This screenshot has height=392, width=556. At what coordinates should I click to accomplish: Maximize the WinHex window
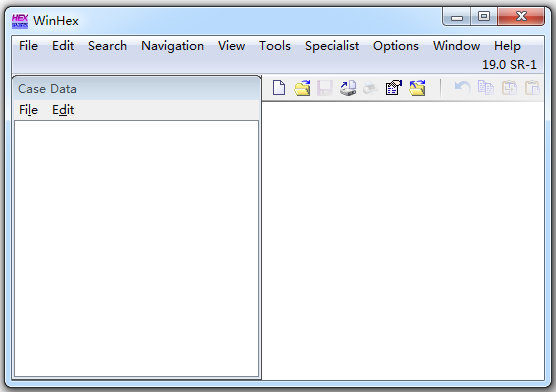point(484,16)
